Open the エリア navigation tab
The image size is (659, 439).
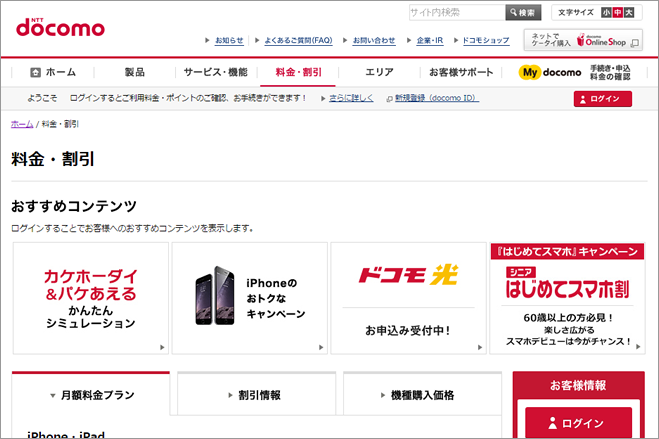tap(379, 72)
